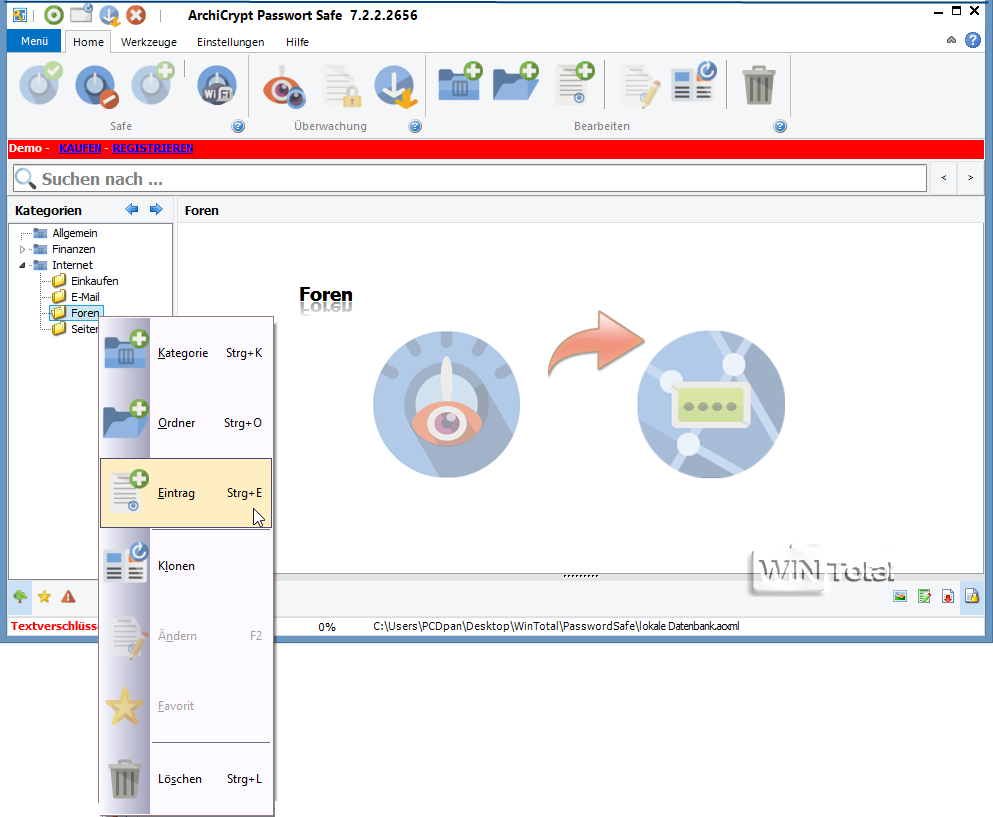
Task: Select the Home tab
Action: coord(88,42)
